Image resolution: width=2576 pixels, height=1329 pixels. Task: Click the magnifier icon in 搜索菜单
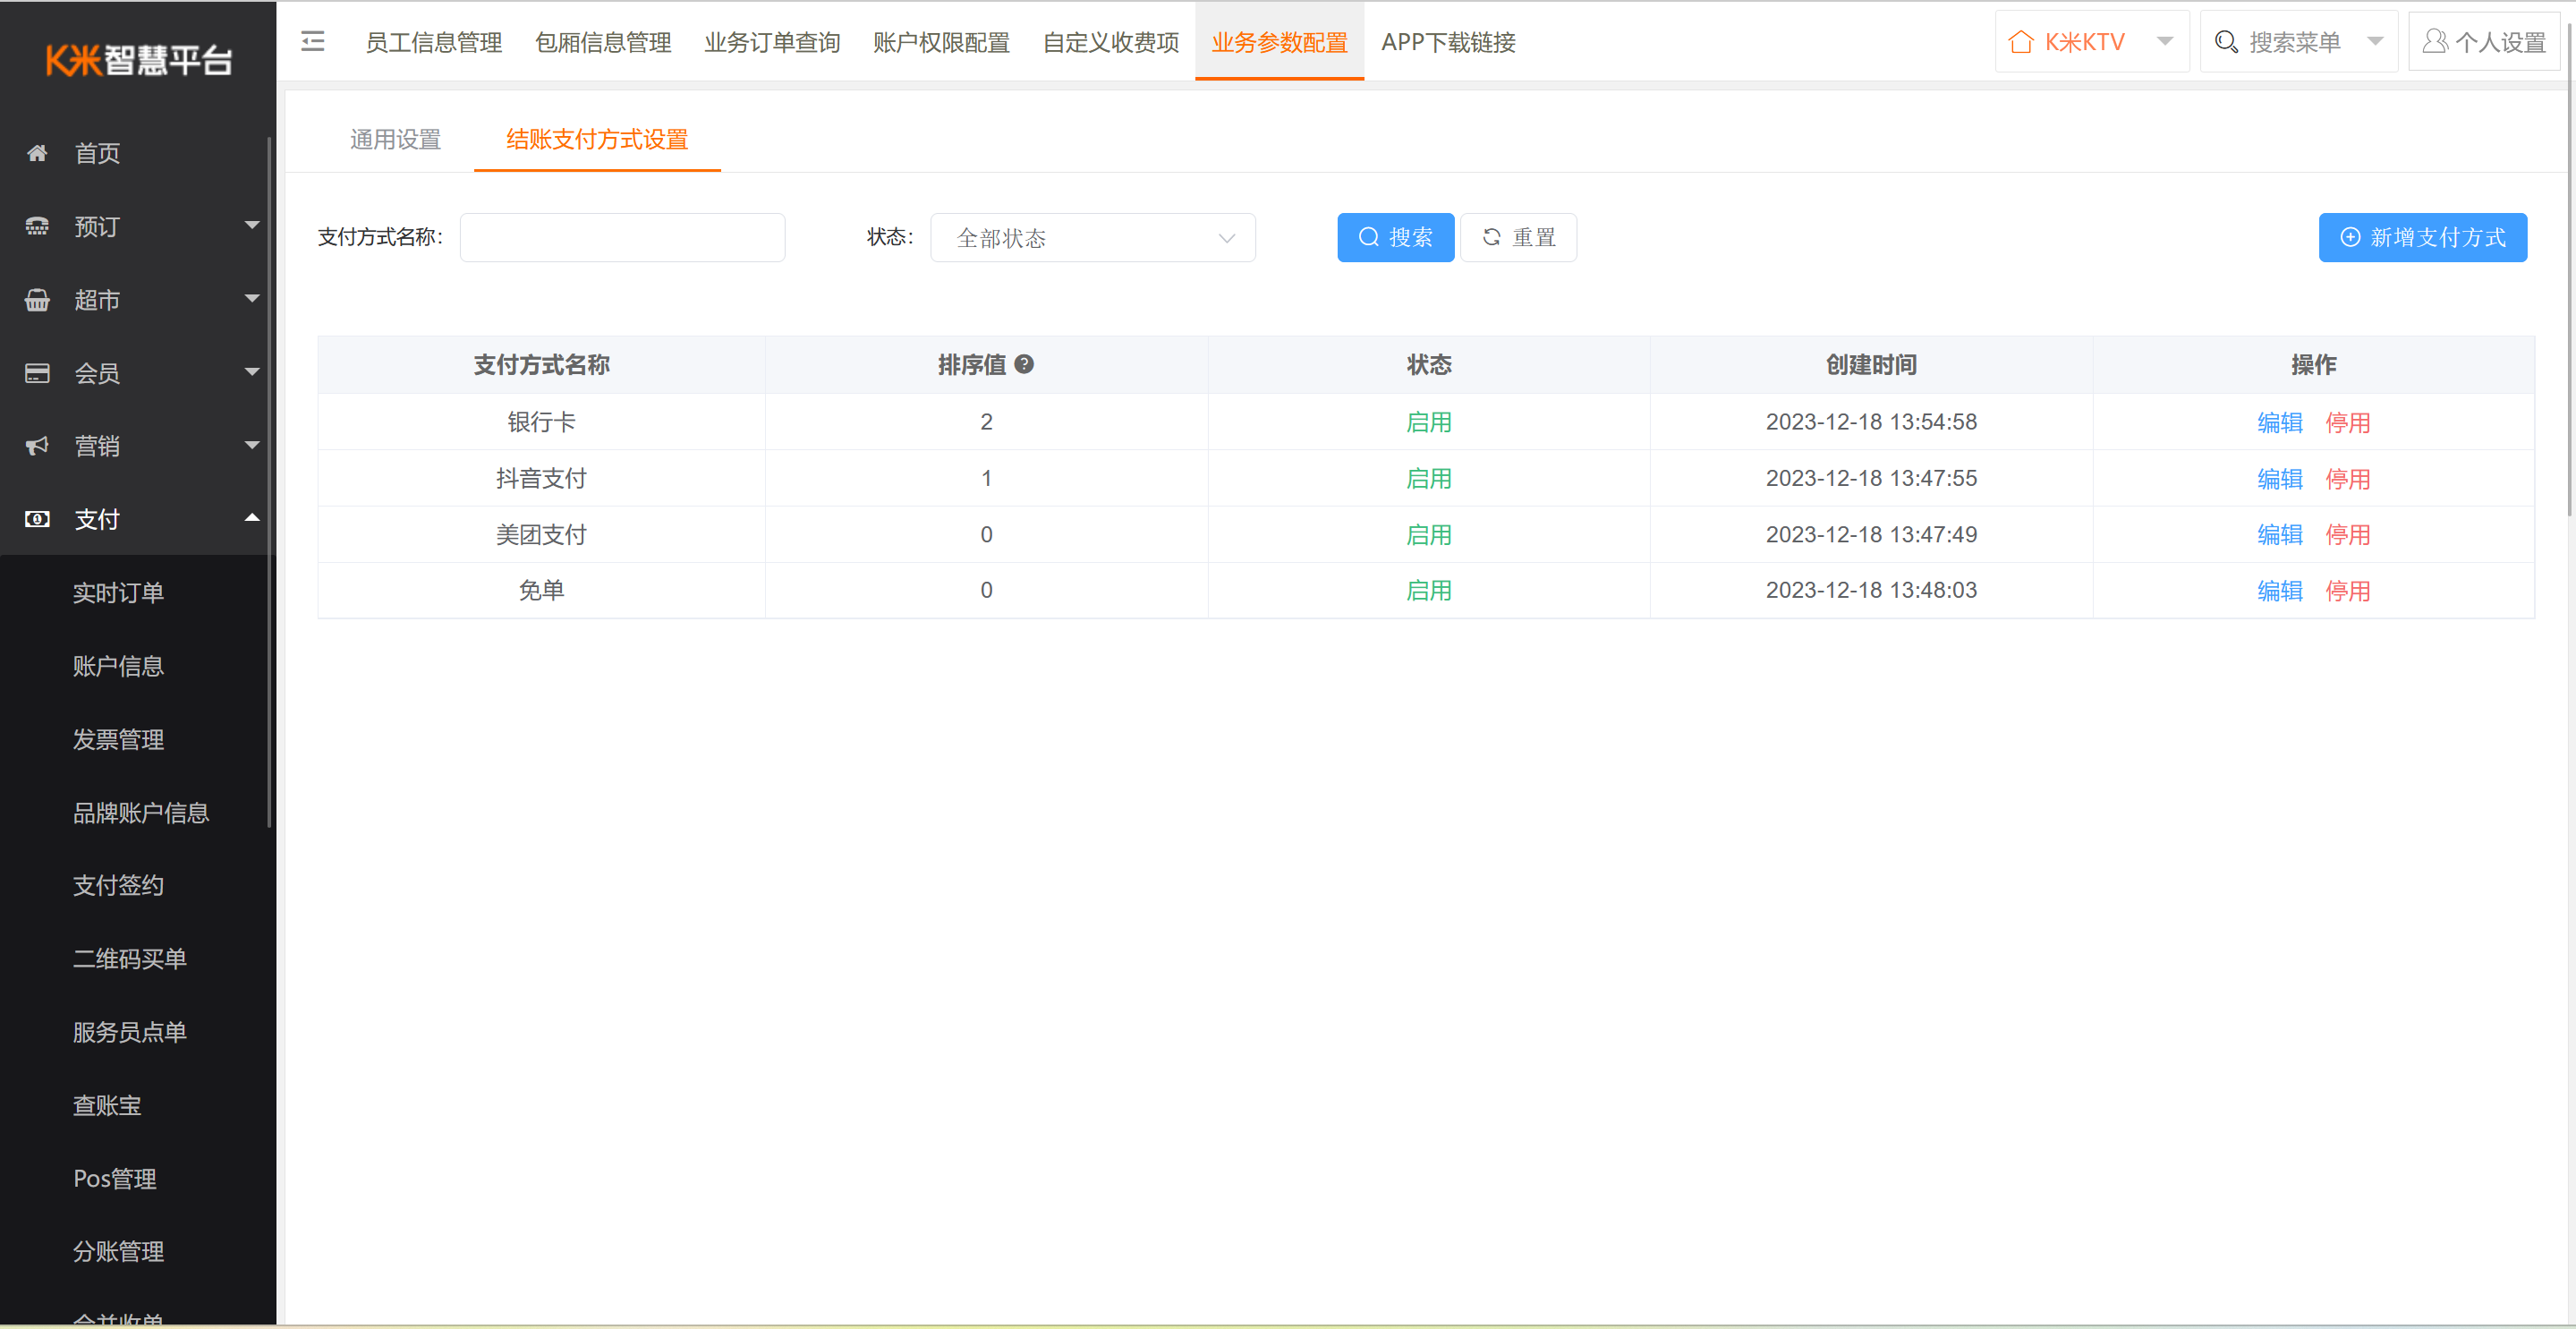click(2226, 42)
